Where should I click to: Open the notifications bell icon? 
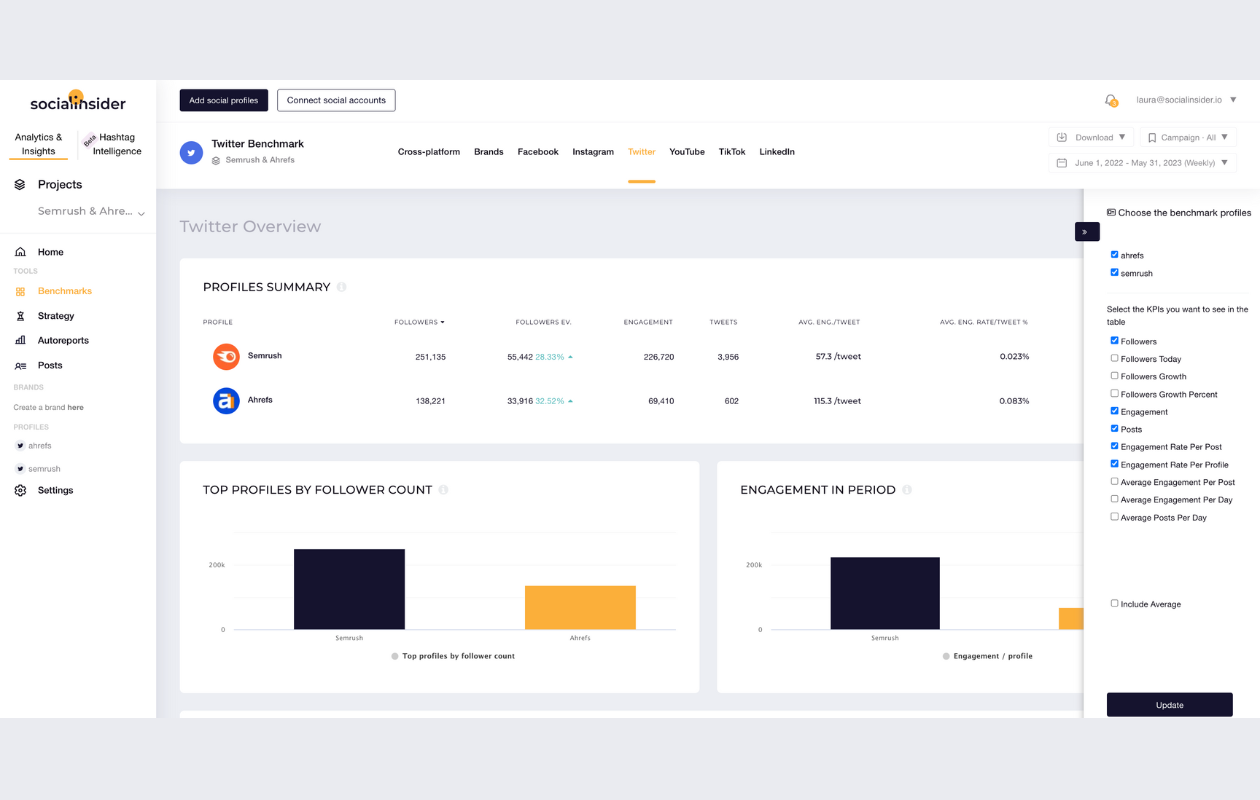click(x=1111, y=100)
